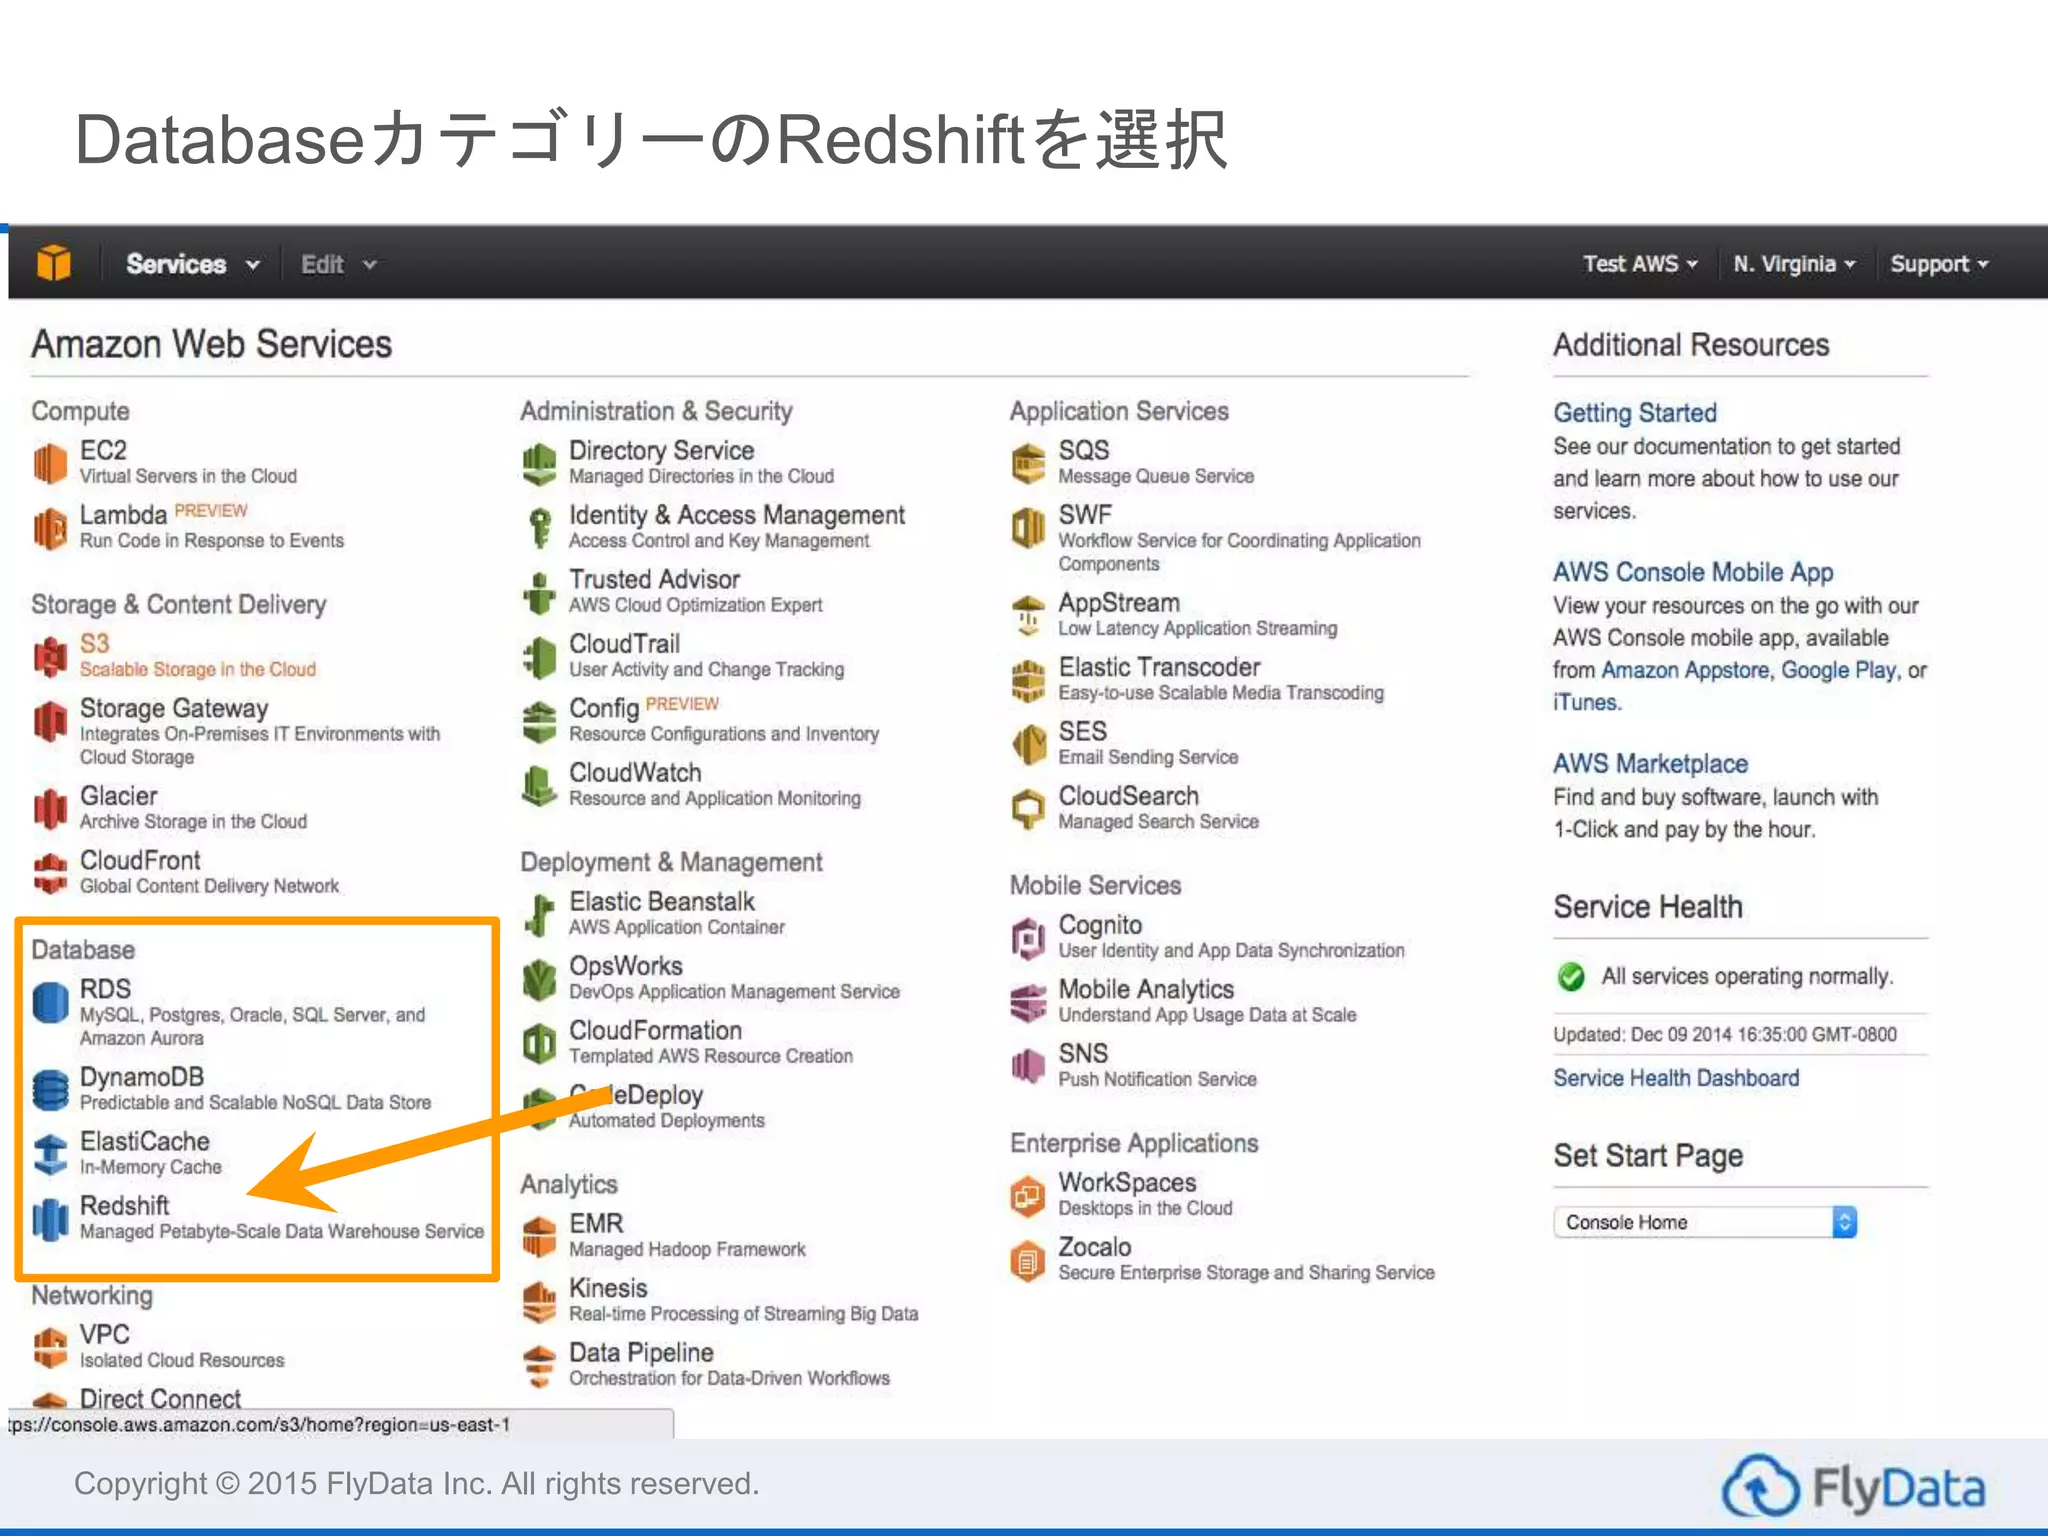This screenshot has width=2048, height=1536.
Task: Select the Glacier service icon
Action: (50, 808)
